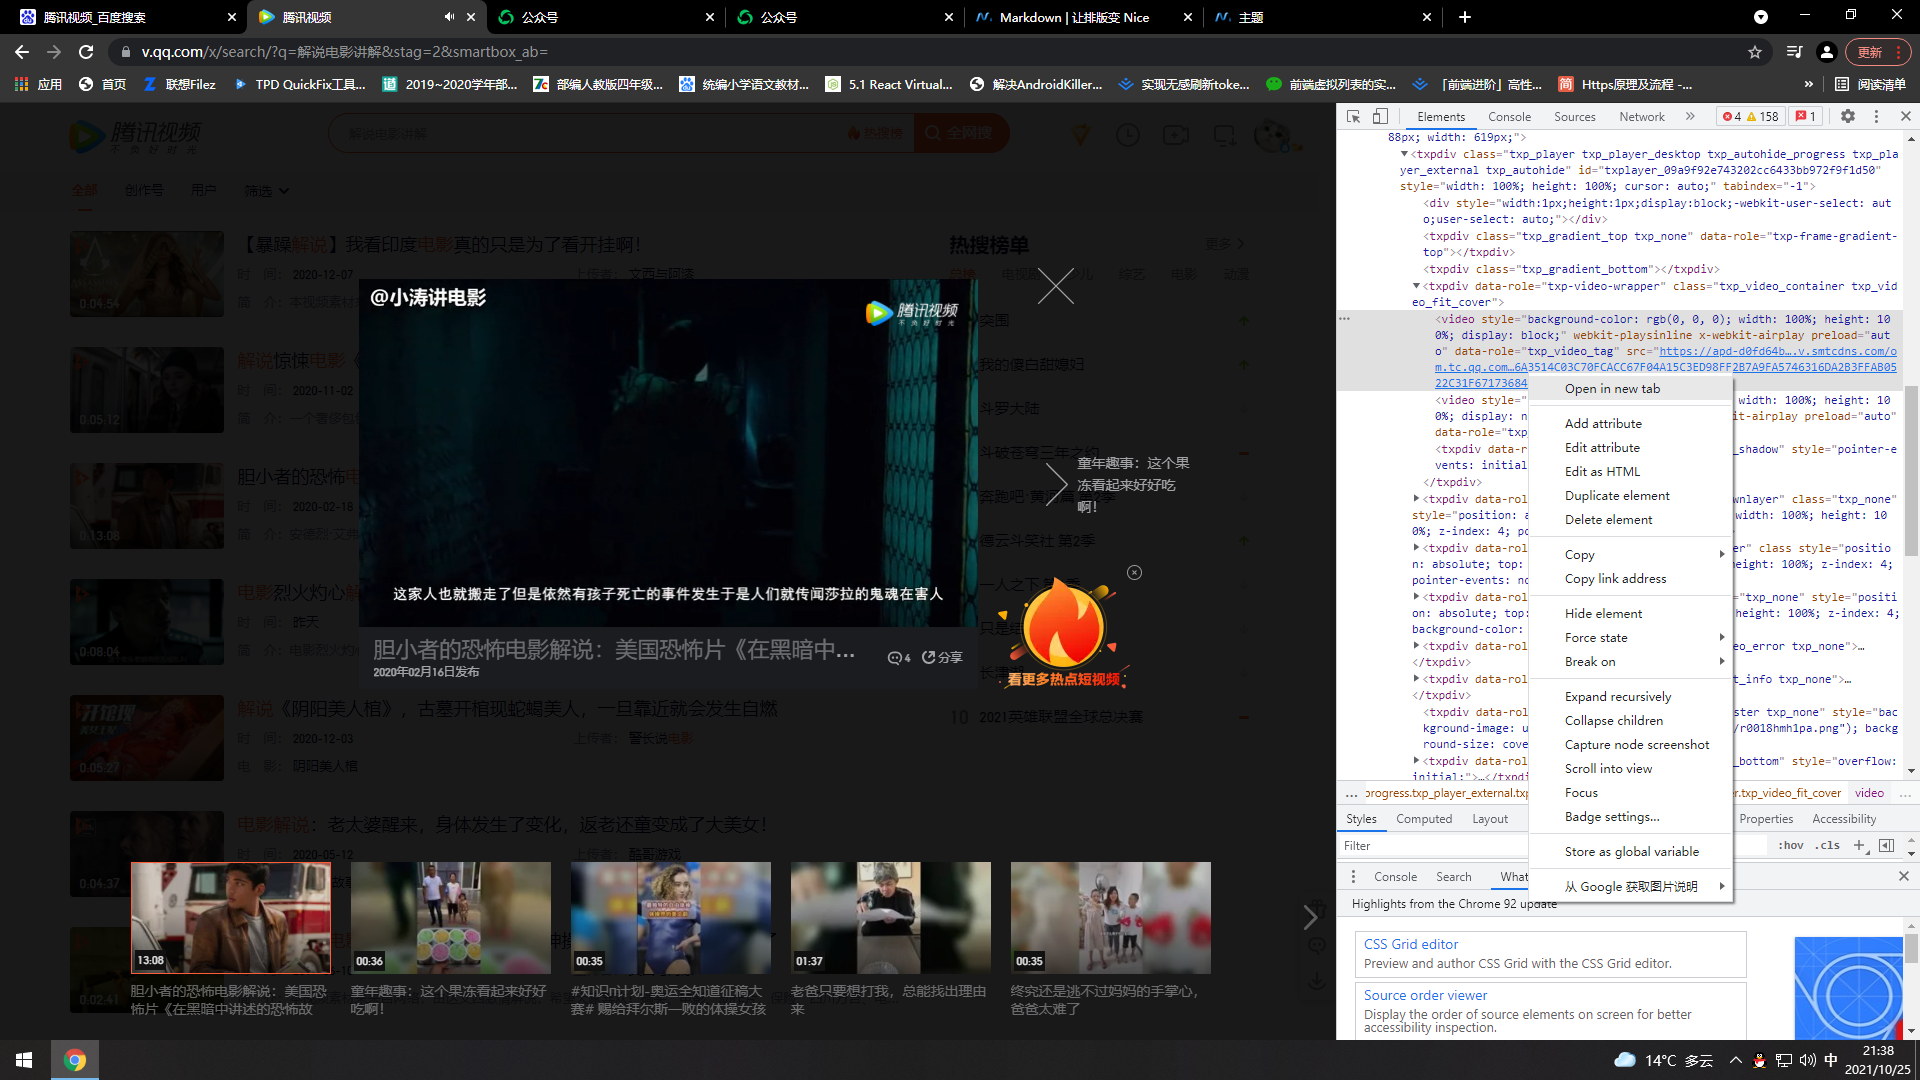The width and height of the screenshot is (1920, 1080).
Task: Open the DevTools customize three-dot menu
Action: coord(1876,117)
